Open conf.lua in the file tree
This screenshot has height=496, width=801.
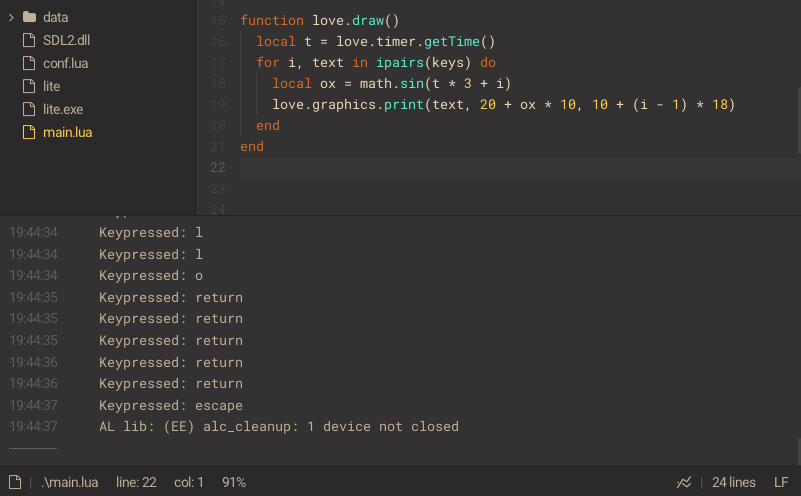(65, 63)
